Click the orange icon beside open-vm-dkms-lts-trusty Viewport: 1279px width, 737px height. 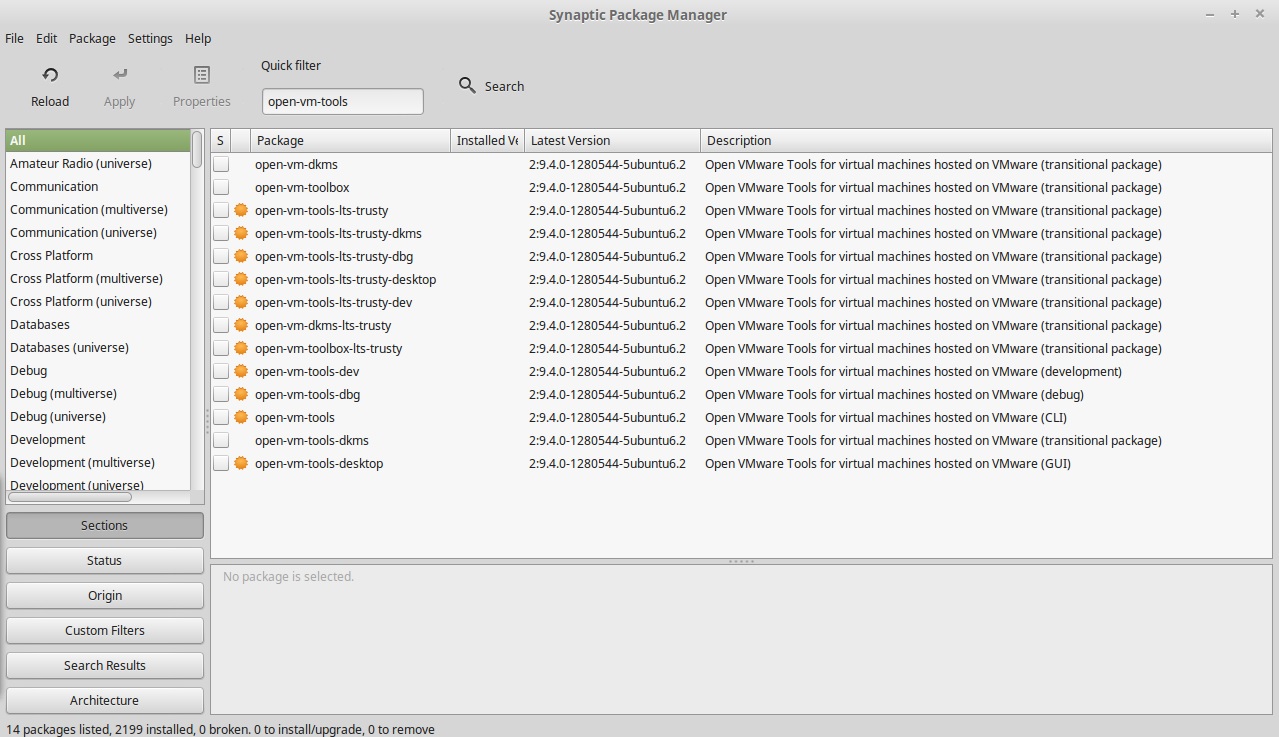point(240,325)
